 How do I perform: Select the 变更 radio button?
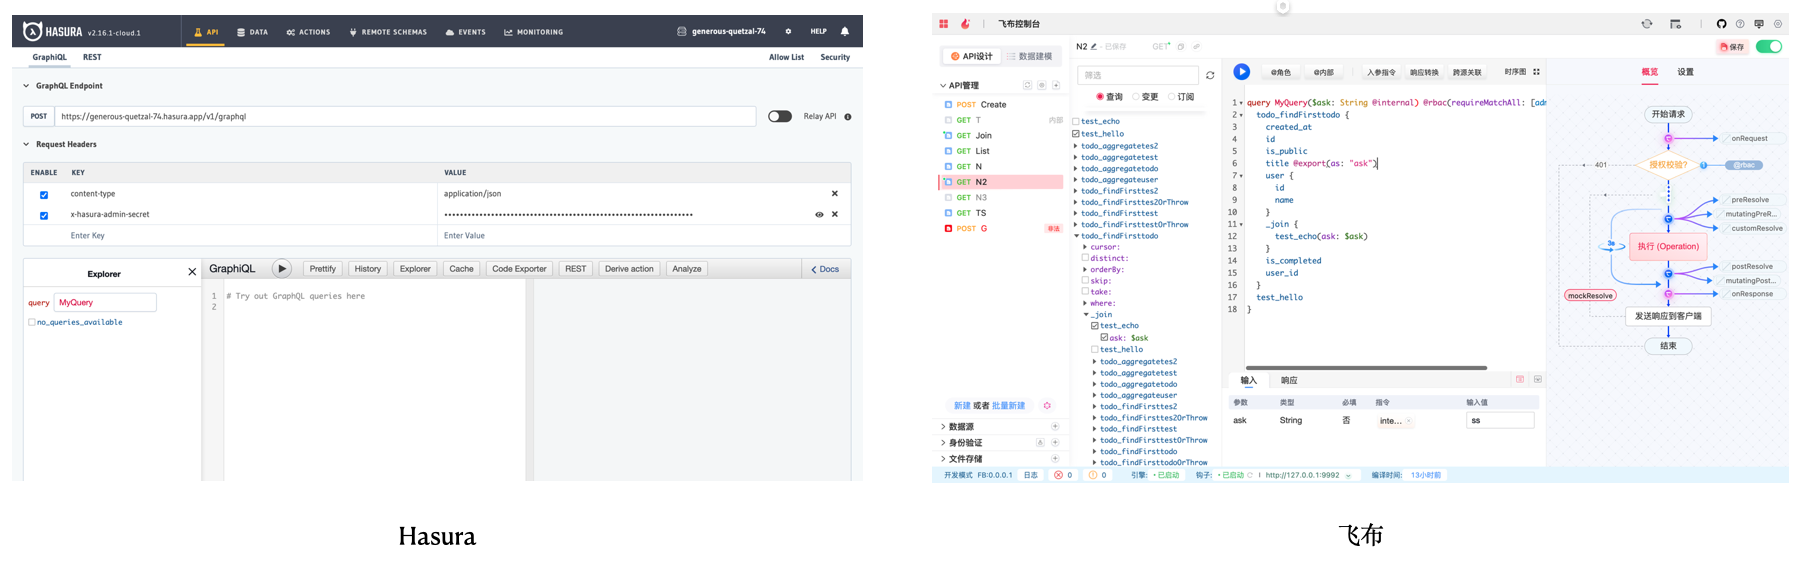click(x=1136, y=97)
